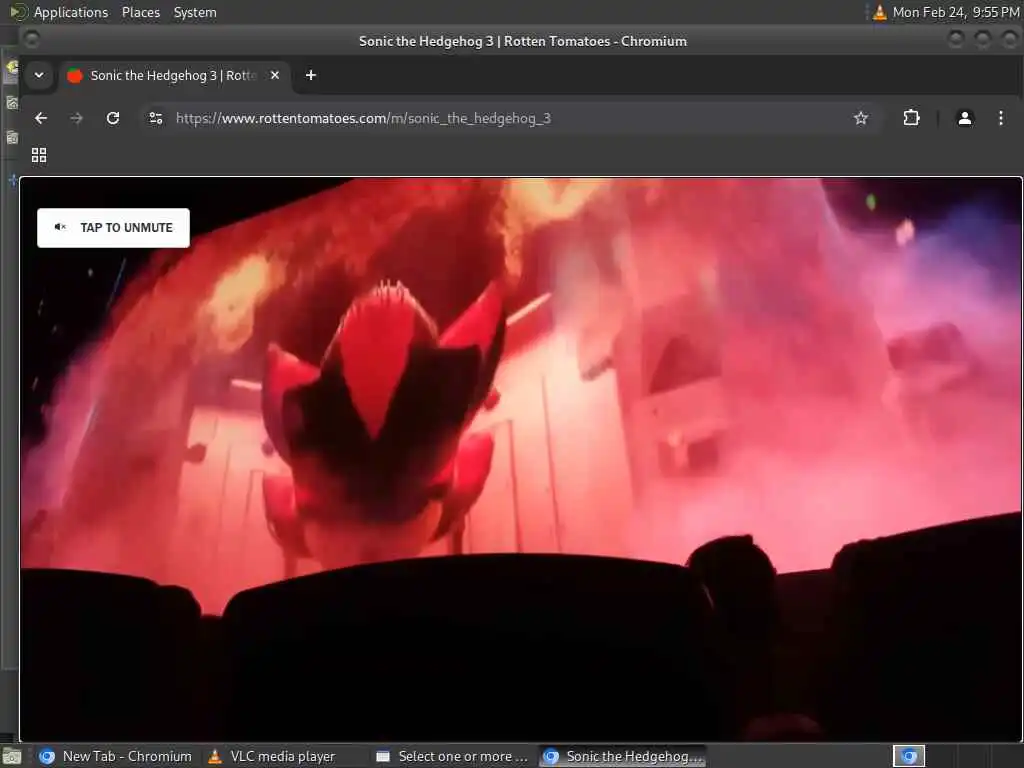Select Sonic the Hedgehog taskbar window
This screenshot has height=768, width=1024.
623,756
